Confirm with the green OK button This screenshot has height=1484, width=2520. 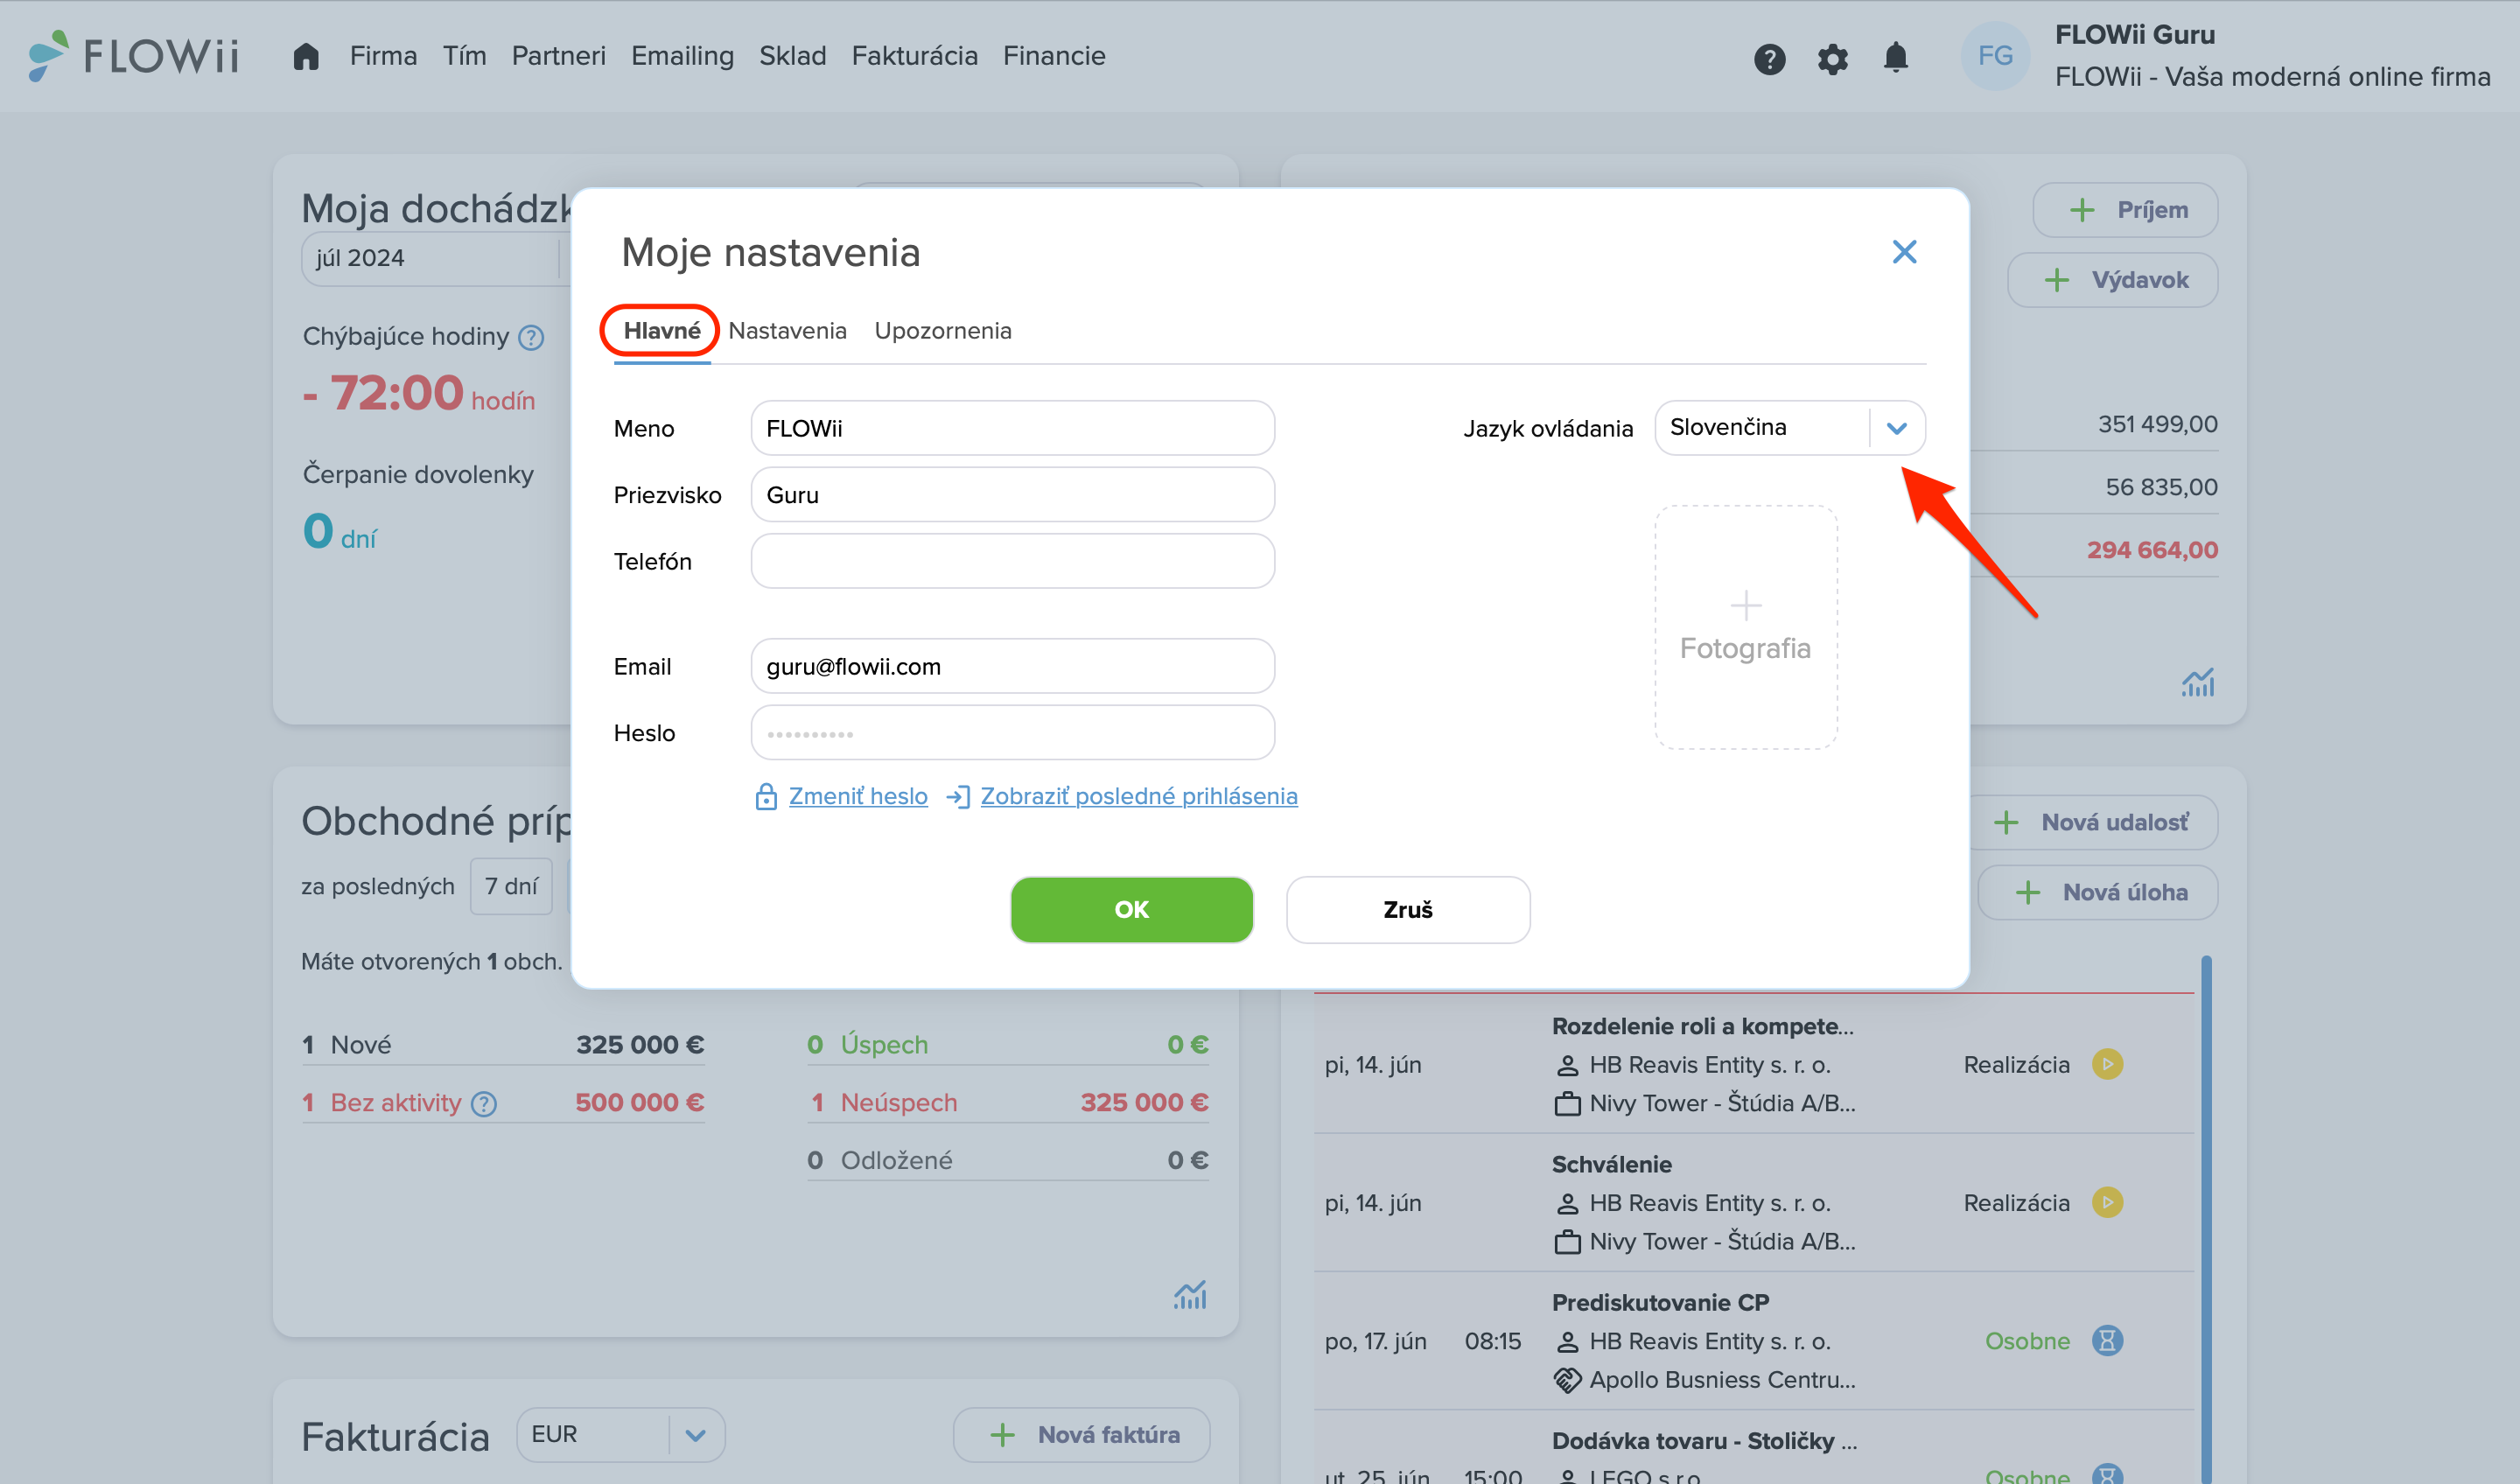(1131, 909)
